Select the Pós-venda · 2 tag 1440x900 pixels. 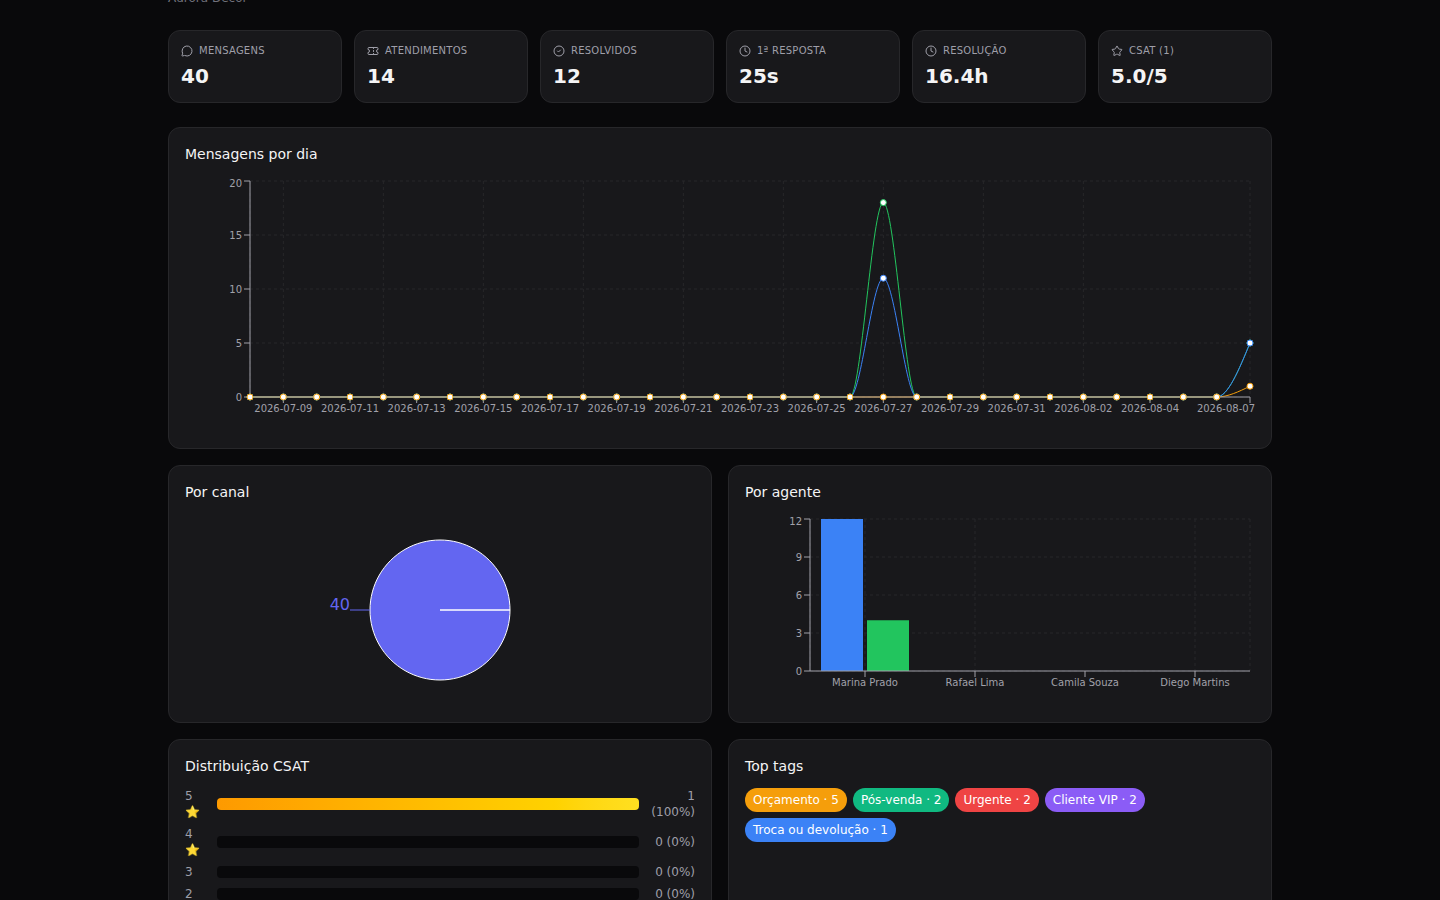tap(901, 800)
